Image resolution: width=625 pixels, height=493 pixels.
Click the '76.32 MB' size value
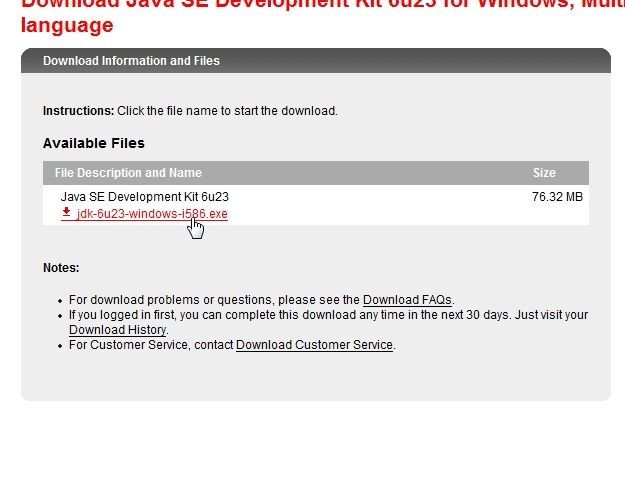tap(557, 197)
